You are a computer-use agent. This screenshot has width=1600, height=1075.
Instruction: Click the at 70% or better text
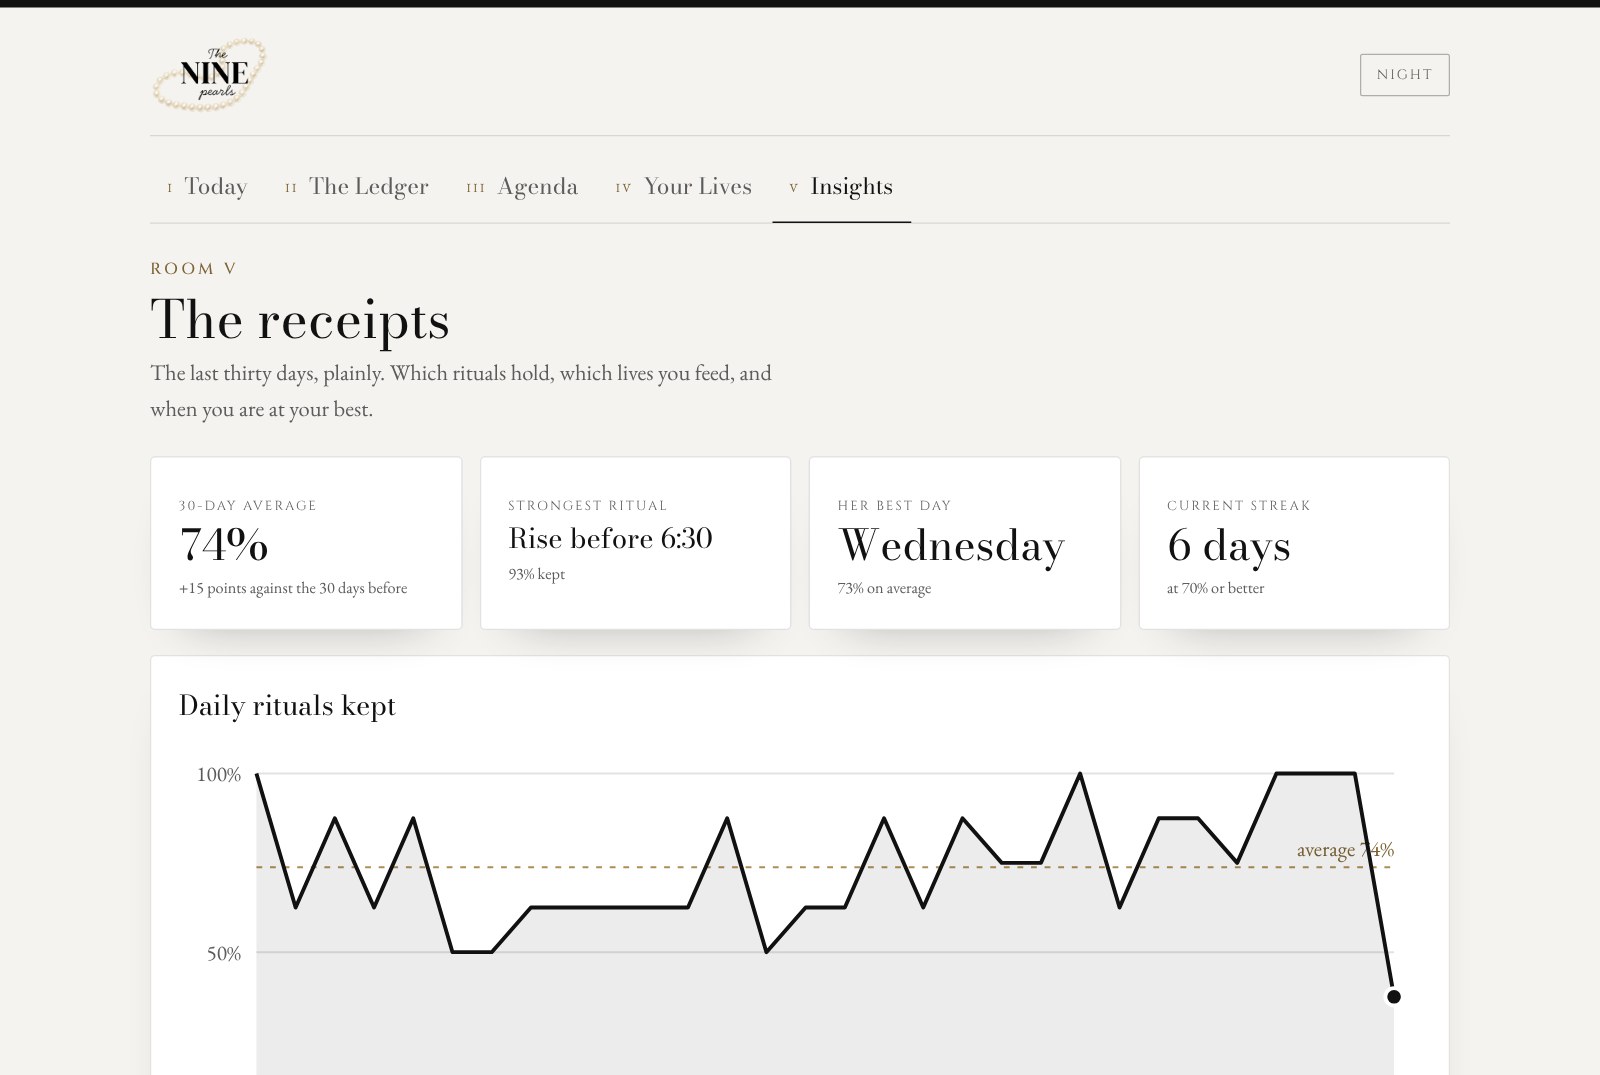point(1215,589)
